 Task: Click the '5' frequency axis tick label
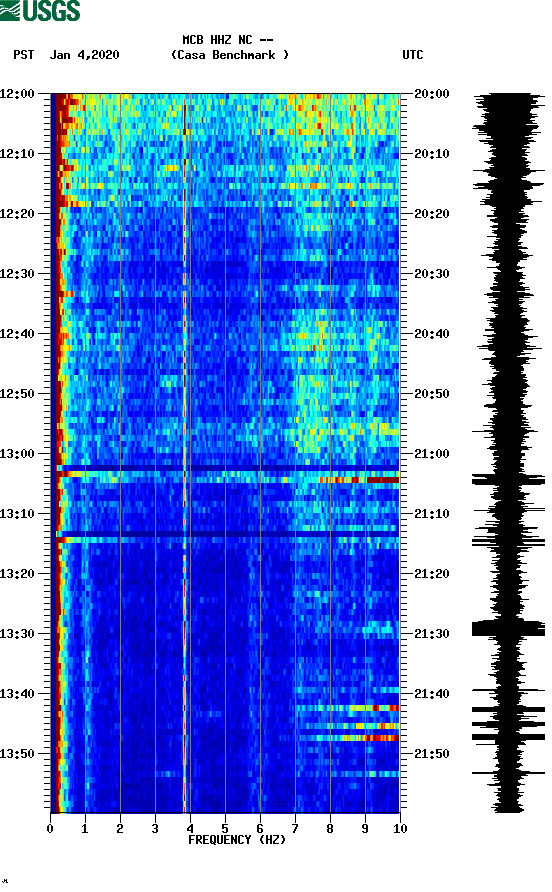click(x=225, y=829)
